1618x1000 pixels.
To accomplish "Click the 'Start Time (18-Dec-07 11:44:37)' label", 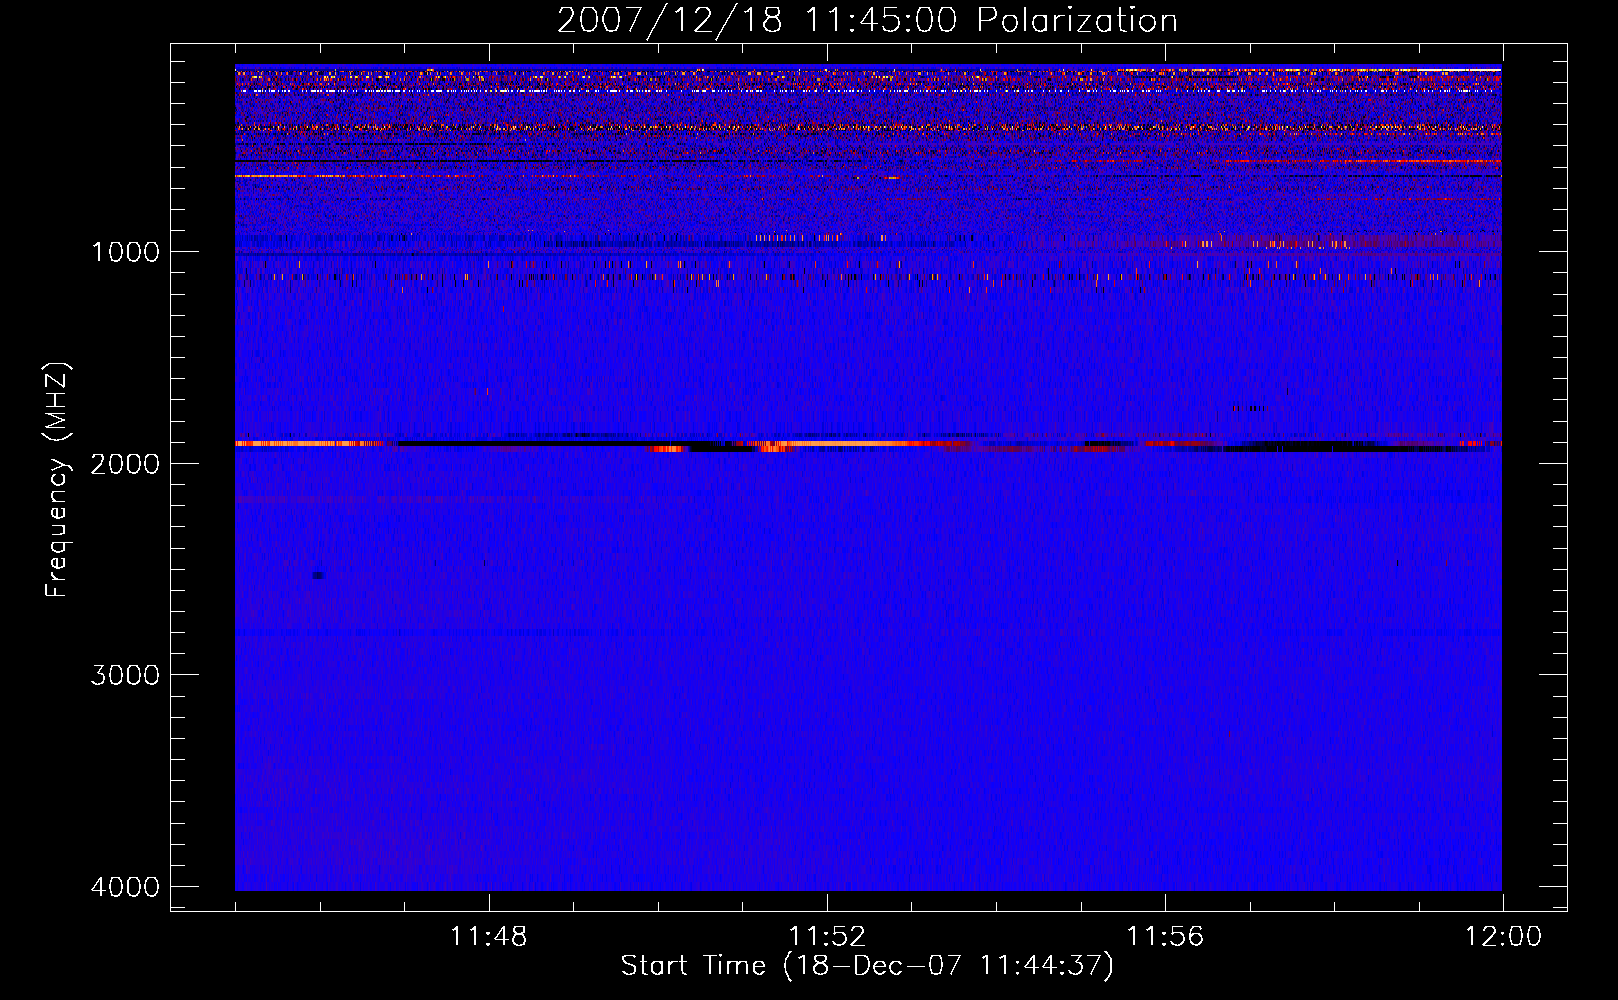I will [867, 966].
